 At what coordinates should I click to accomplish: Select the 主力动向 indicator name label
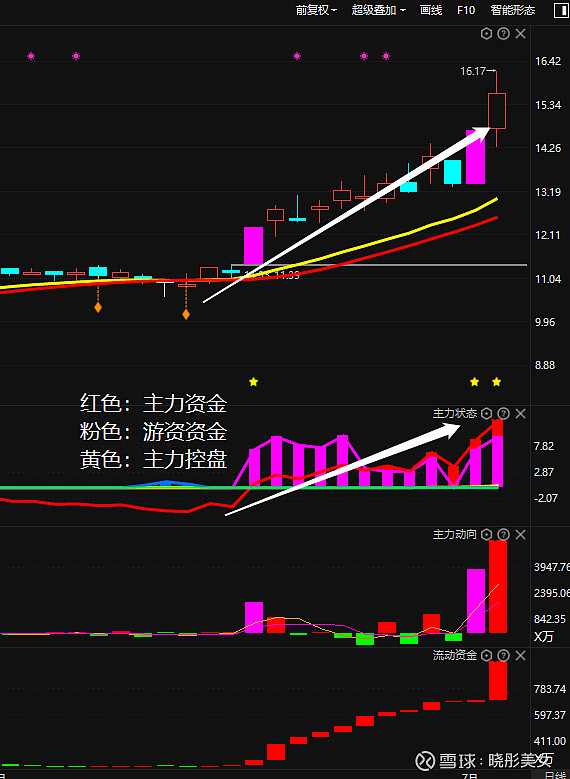455,535
